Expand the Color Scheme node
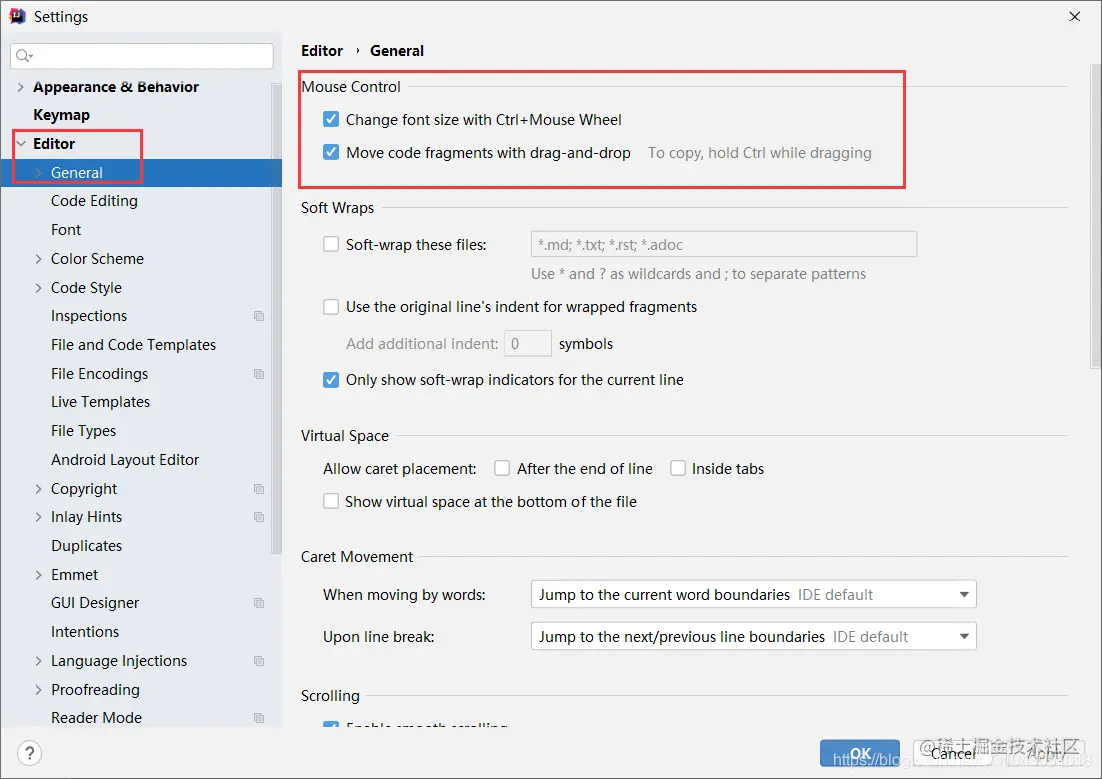 click(x=39, y=259)
